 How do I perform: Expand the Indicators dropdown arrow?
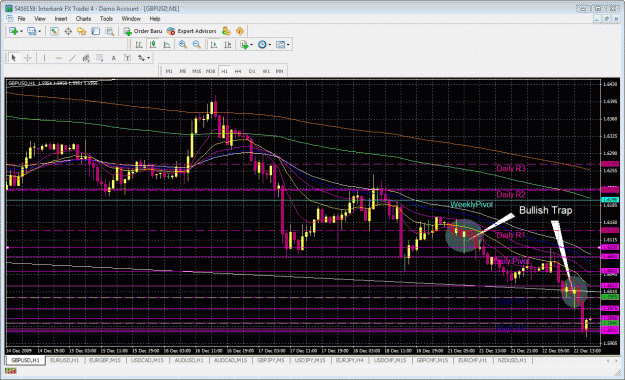252,45
